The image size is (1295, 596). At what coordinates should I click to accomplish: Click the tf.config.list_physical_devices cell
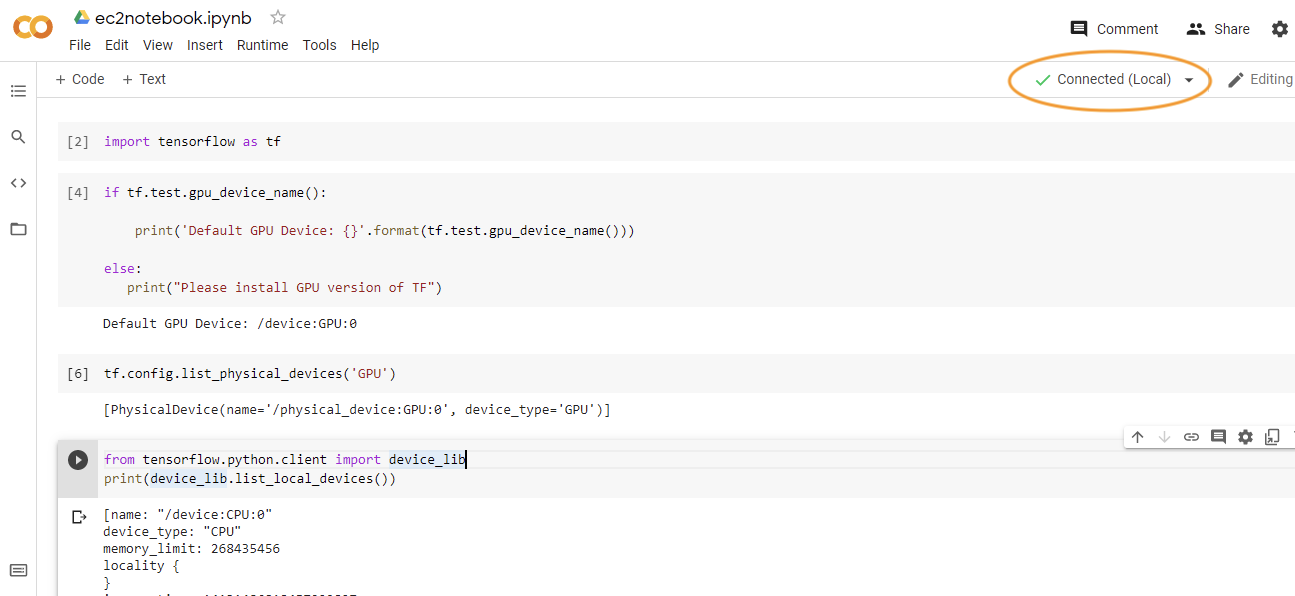(x=250, y=374)
